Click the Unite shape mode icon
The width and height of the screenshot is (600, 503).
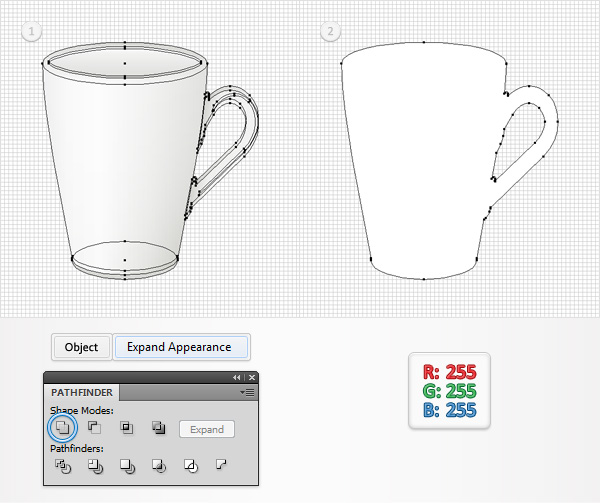pyautogui.click(x=62, y=427)
